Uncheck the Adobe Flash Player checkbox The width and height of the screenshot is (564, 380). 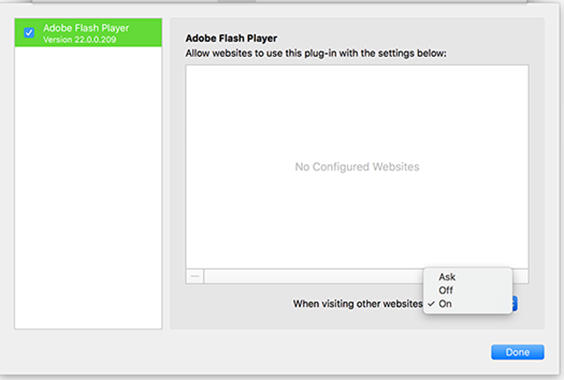tap(29, 33)
